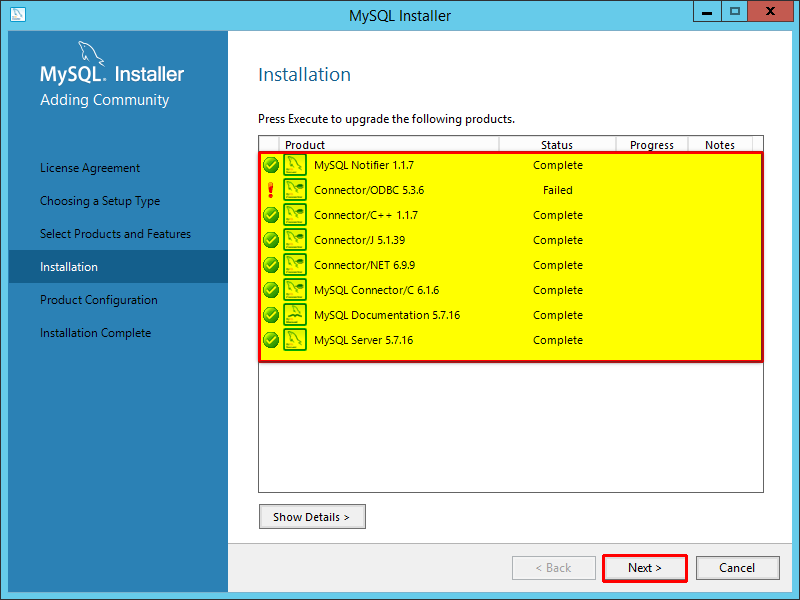
Task: Select the Installation step in sidebar
Action: tap(118, 267)
